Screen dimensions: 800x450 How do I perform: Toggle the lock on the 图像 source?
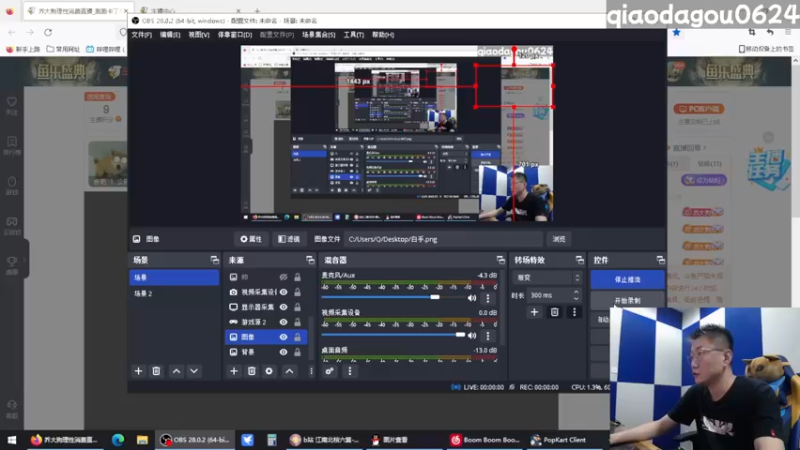(297, 337)
